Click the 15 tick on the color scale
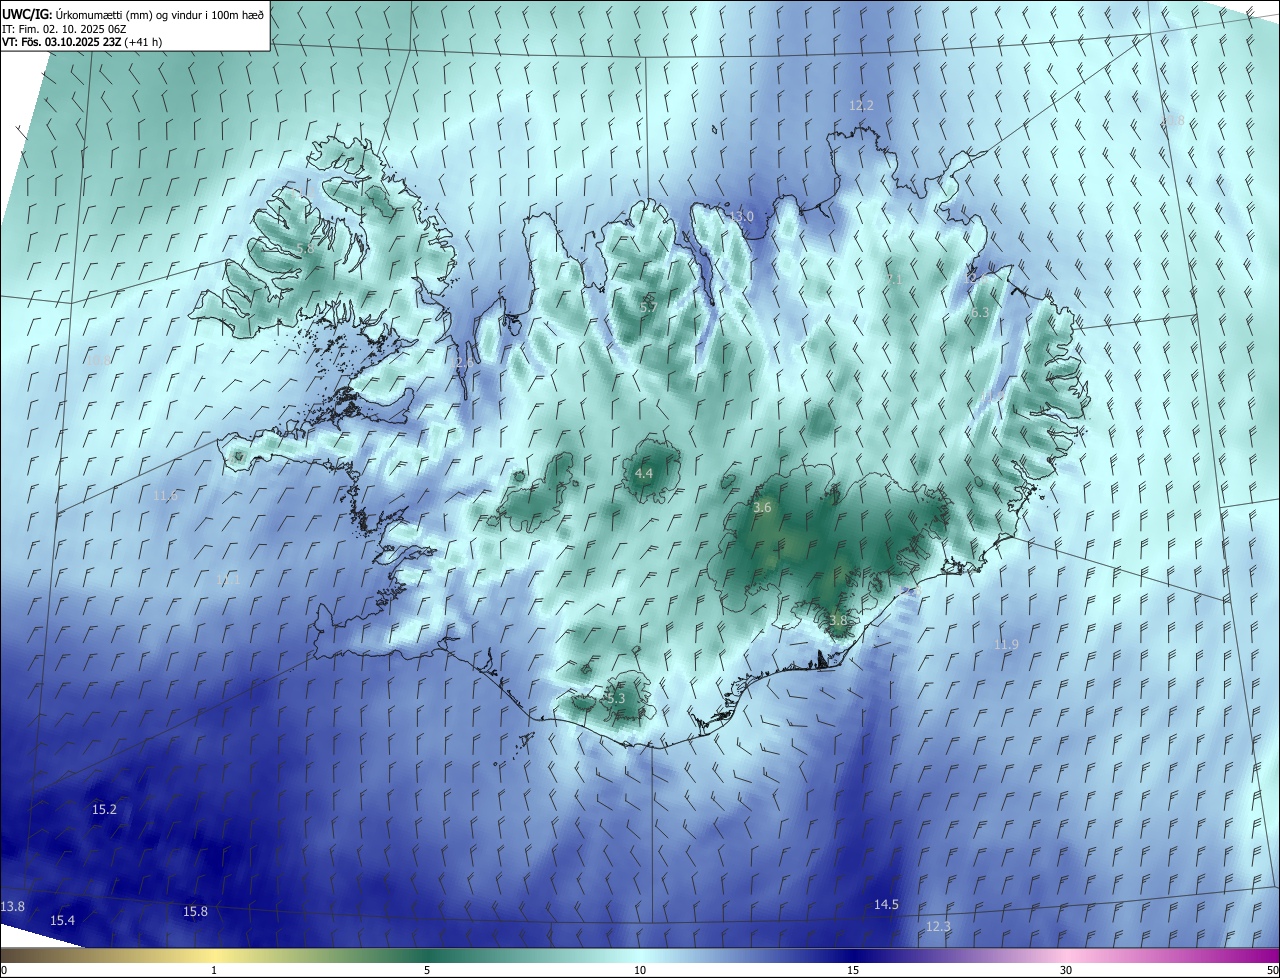Image resolution: width=1280 pixels, height=978 pixels. click(853, 970)
